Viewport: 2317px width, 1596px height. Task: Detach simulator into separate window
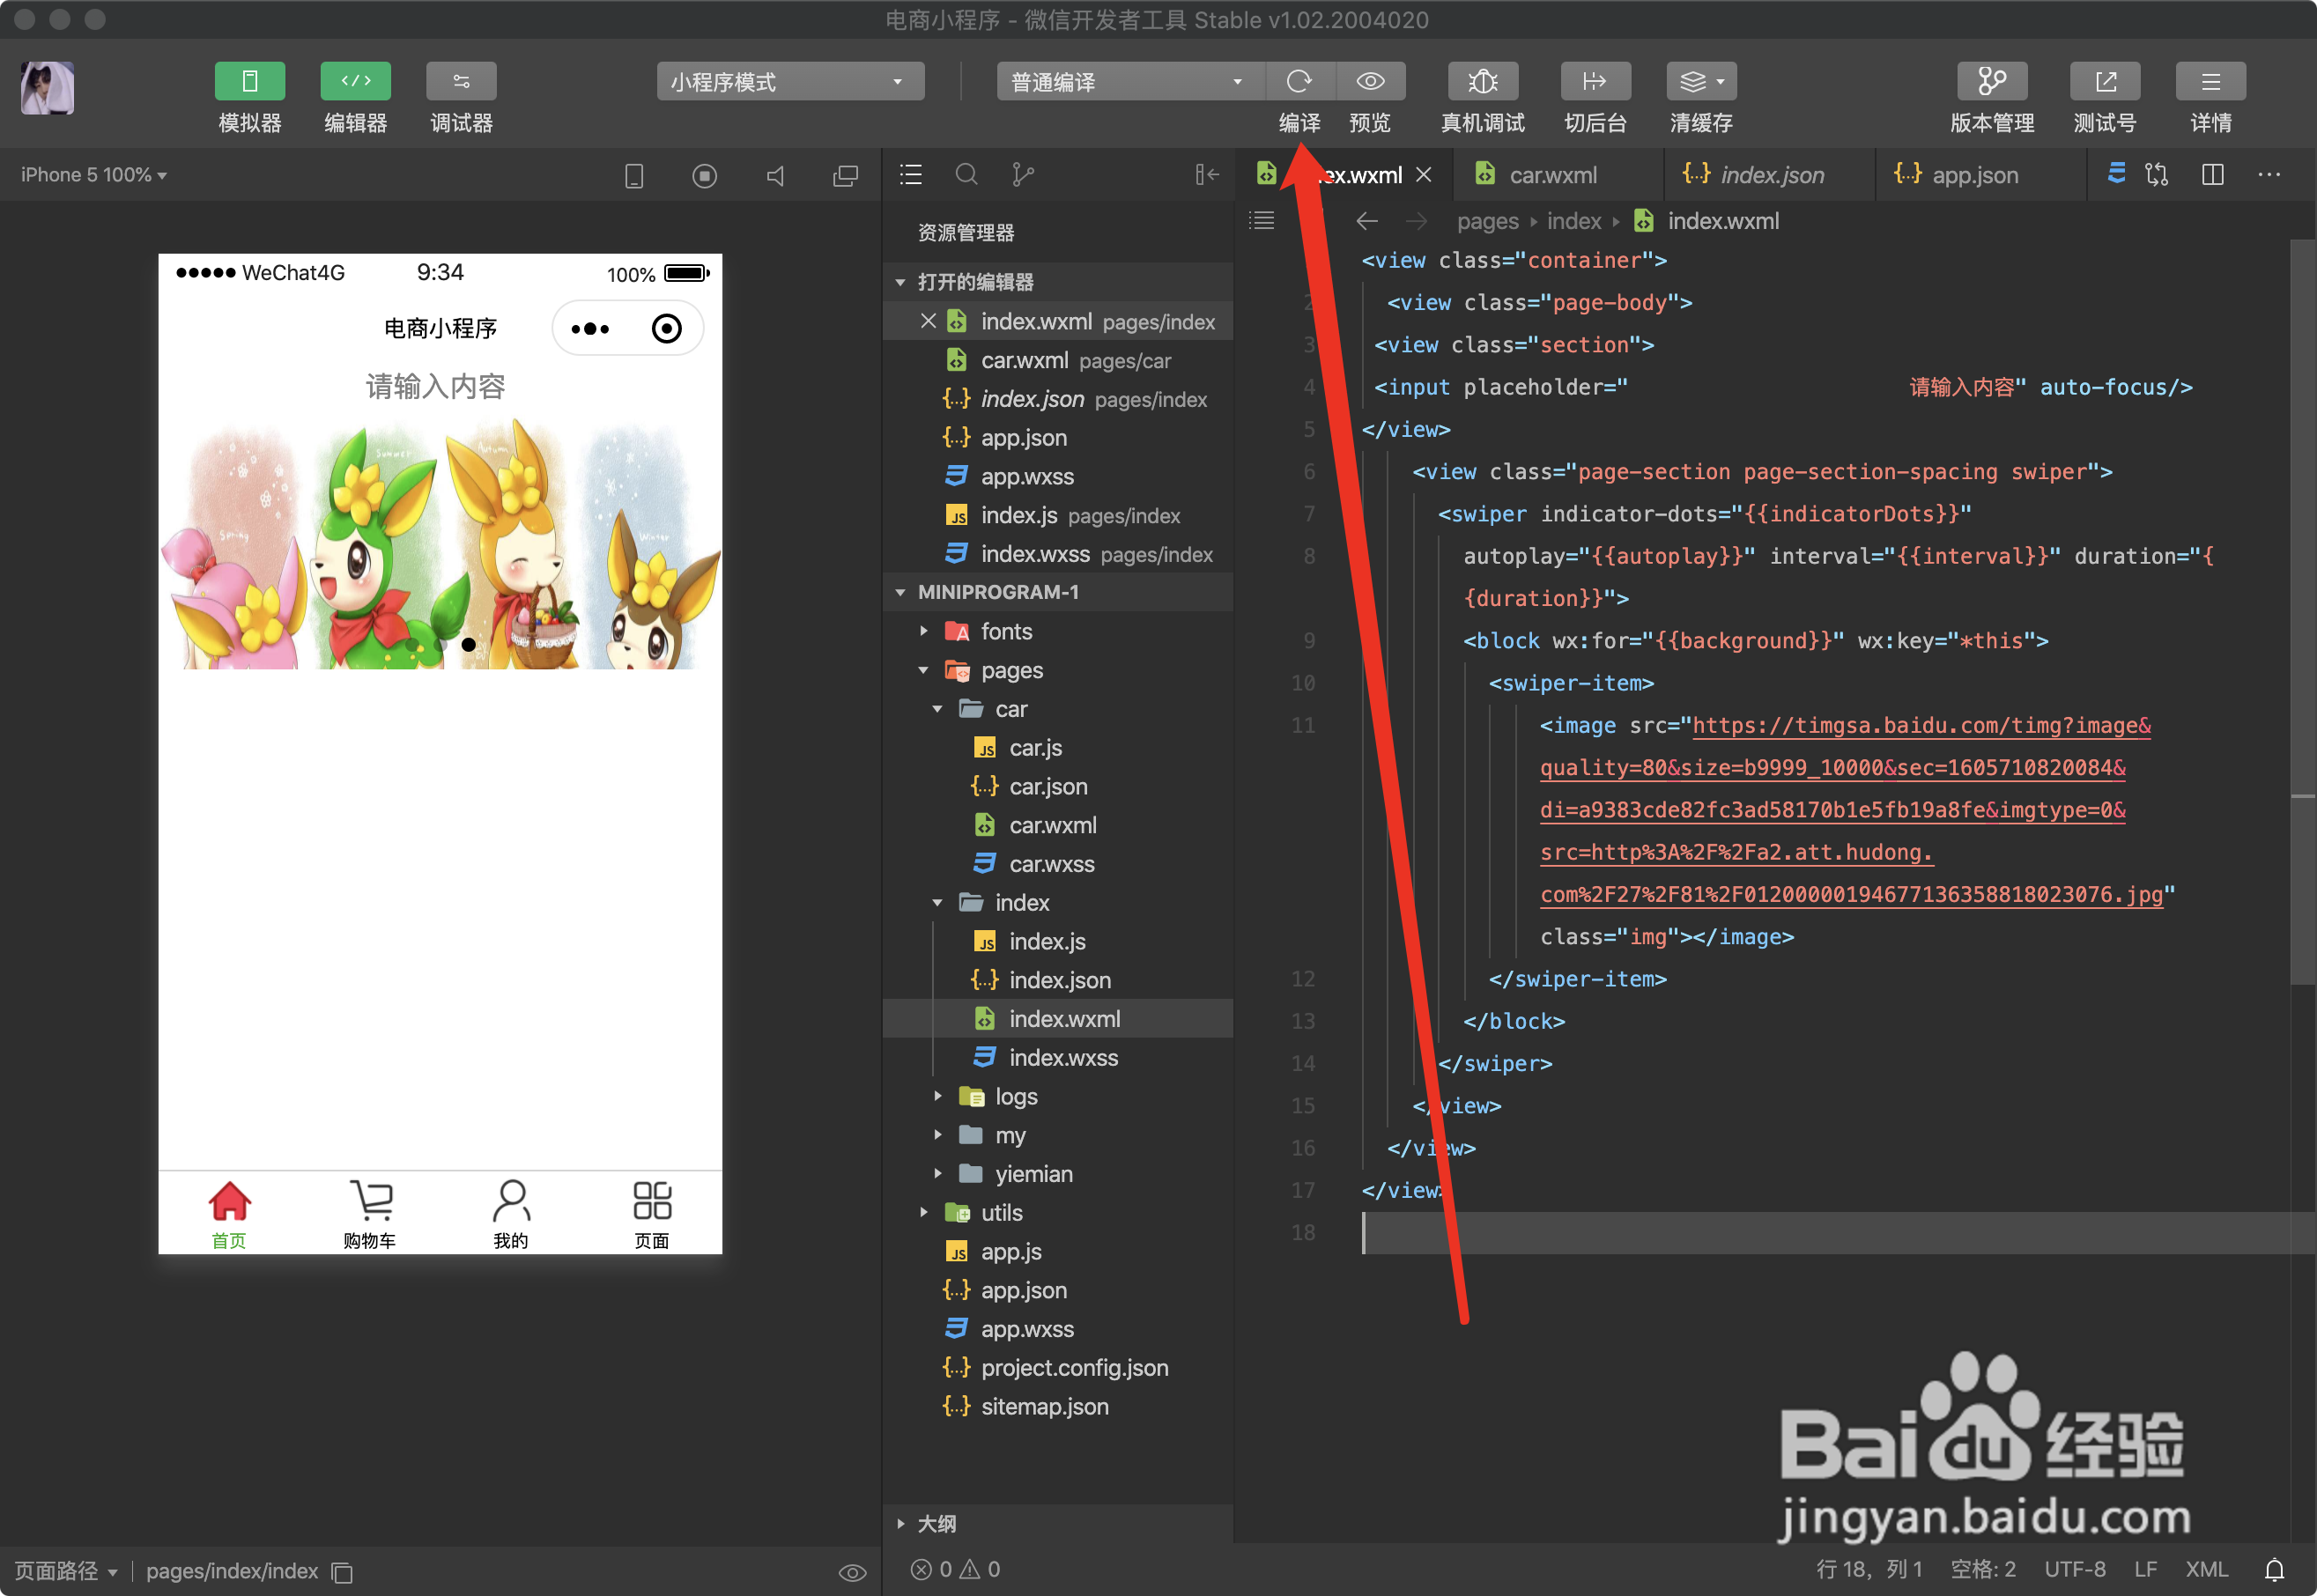tap(845, 176)
